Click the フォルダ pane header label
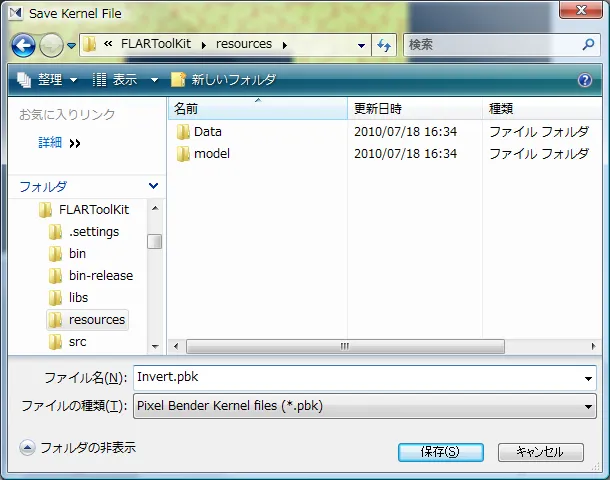Viewport: 610px width, 480px height. click(x=43, y=187)
